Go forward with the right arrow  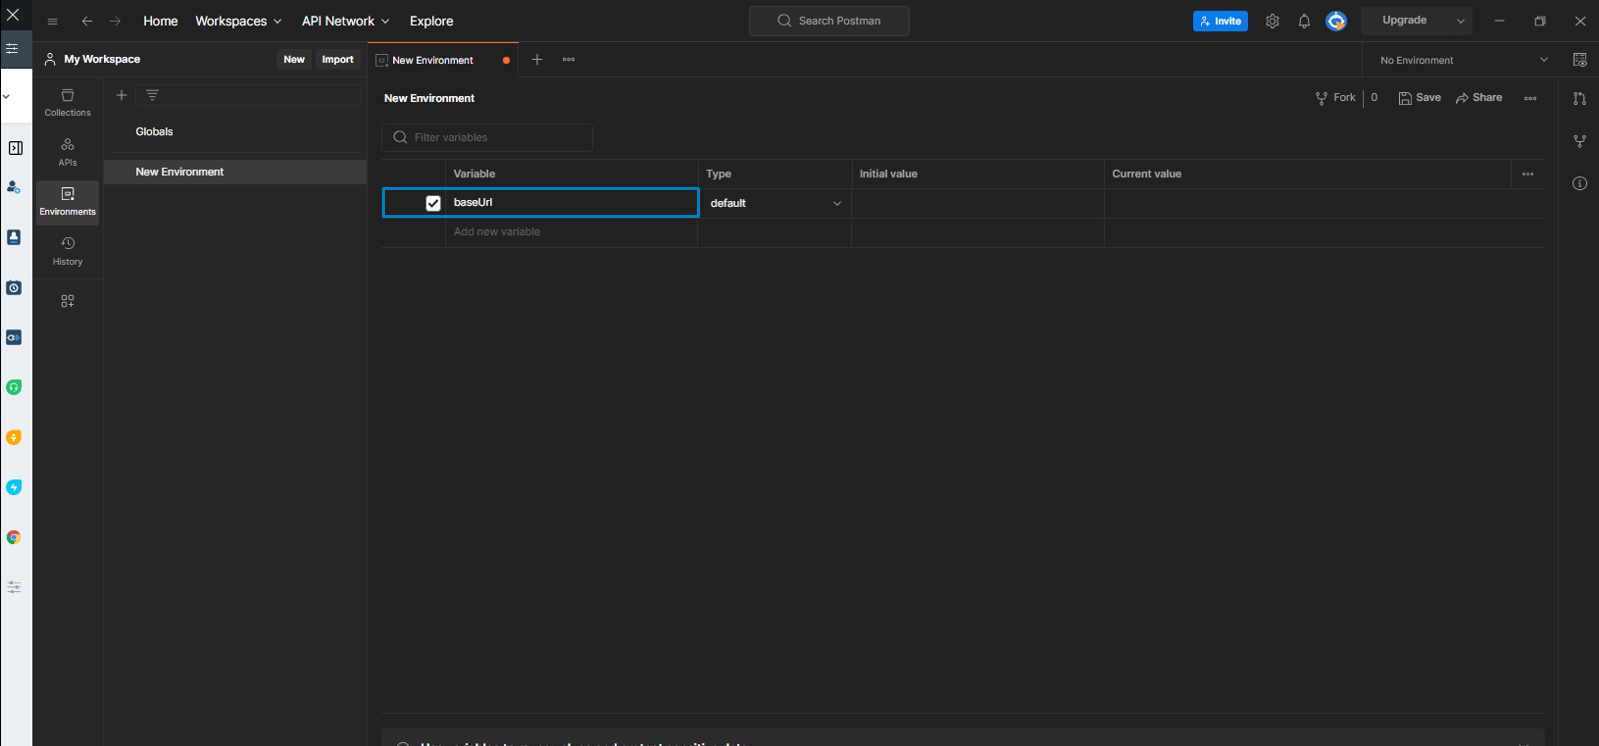coord(115,21)
